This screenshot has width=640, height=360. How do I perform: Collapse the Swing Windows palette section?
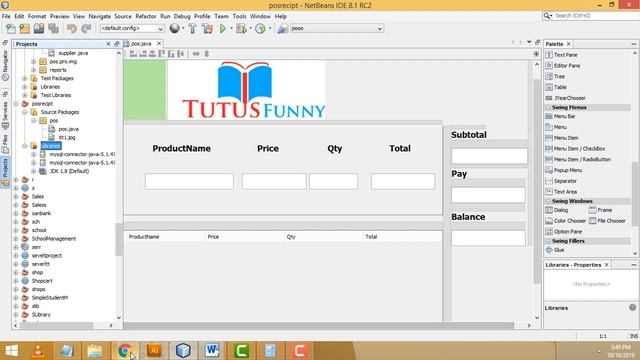pos(548,202)
